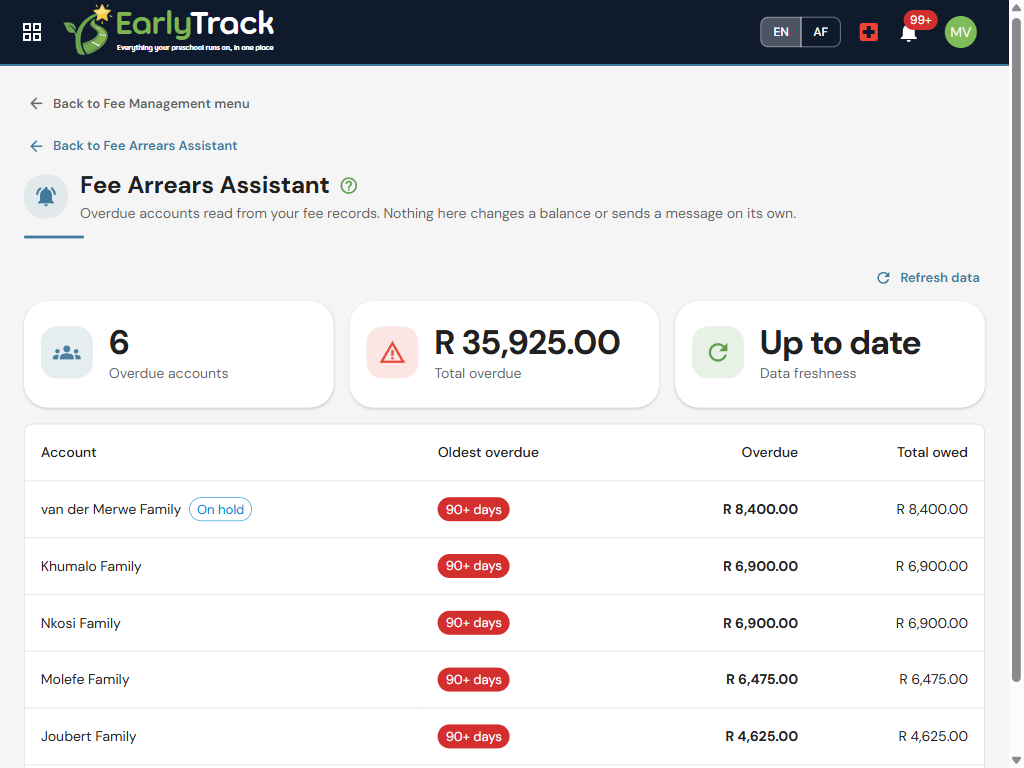Click Nkosi Family's total owed R 6,900.00
This screenshot has height=768, width=1024.
[931, 623]
